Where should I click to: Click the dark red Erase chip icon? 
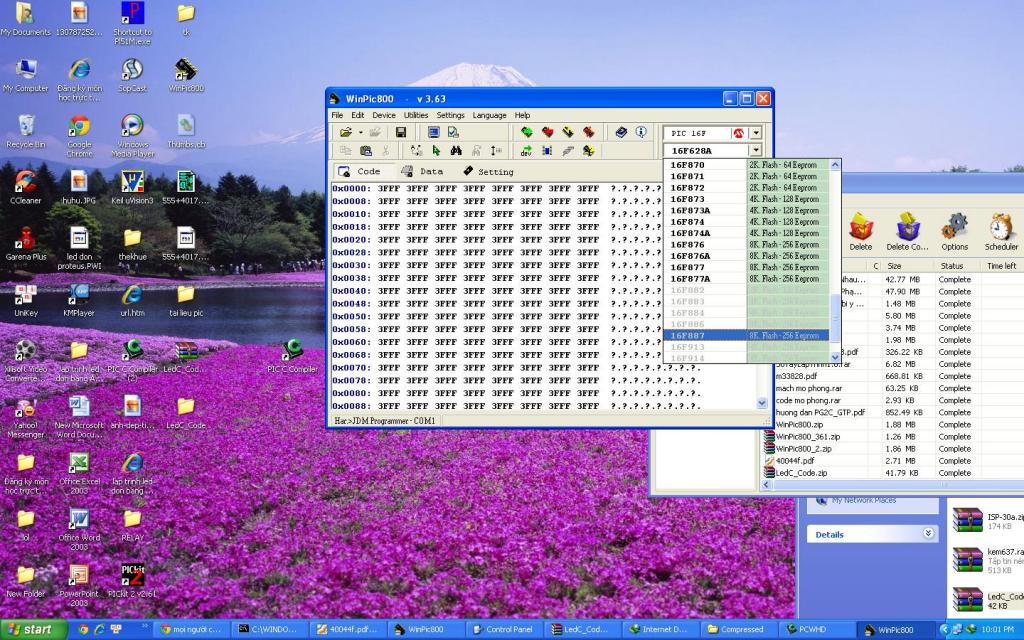click(x=588, y=133)
